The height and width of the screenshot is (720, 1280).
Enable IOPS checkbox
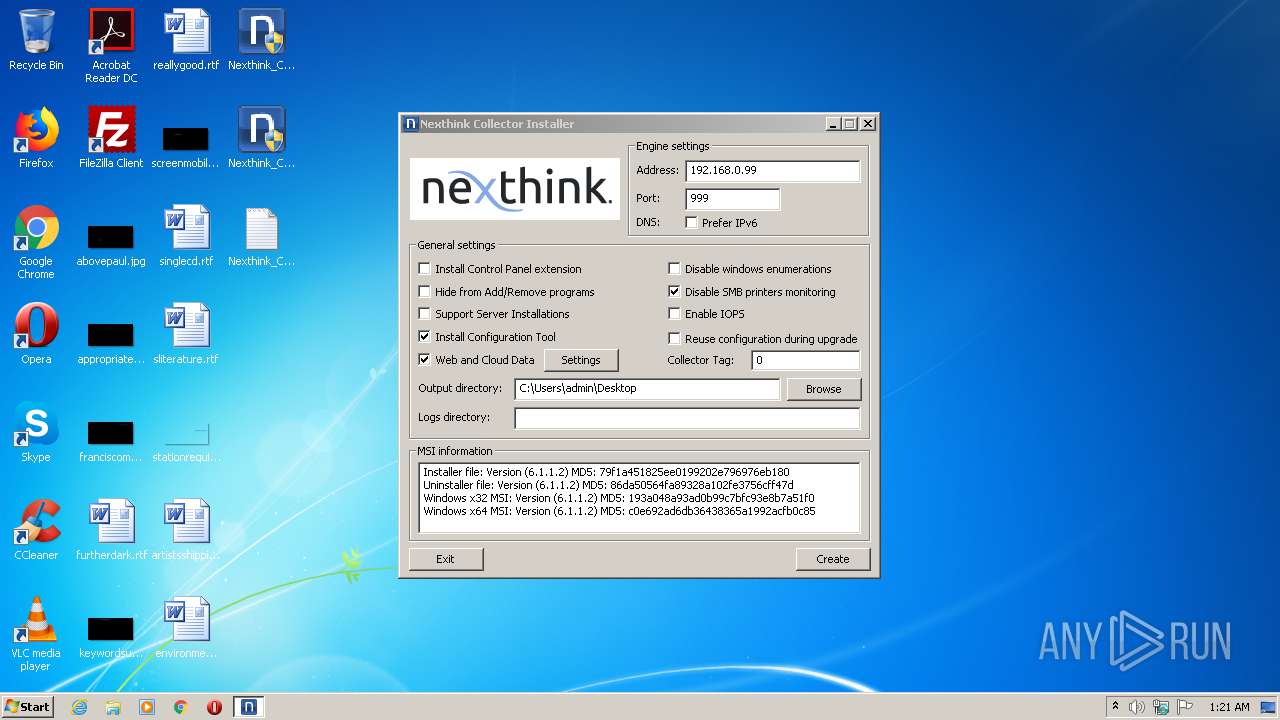point(675,314)
